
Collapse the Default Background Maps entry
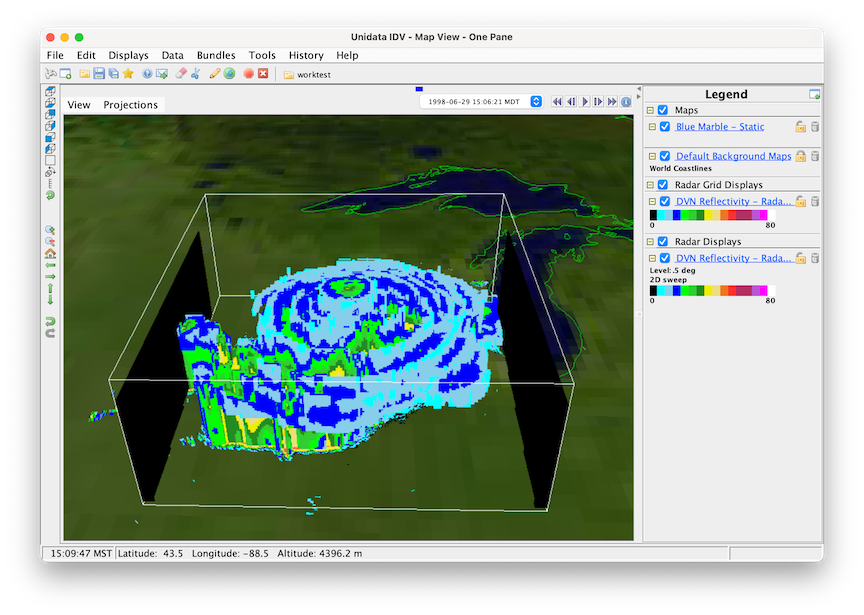[652, 156]
